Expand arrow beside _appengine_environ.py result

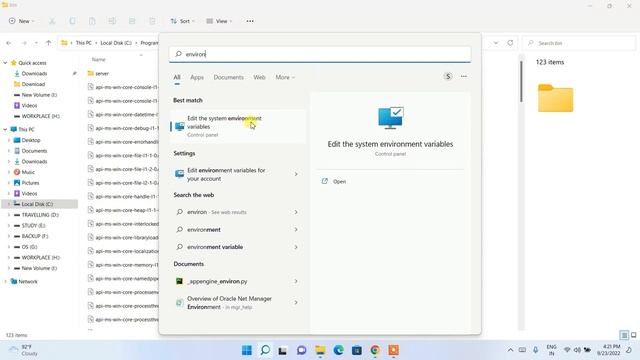click(x=296, y=281)
